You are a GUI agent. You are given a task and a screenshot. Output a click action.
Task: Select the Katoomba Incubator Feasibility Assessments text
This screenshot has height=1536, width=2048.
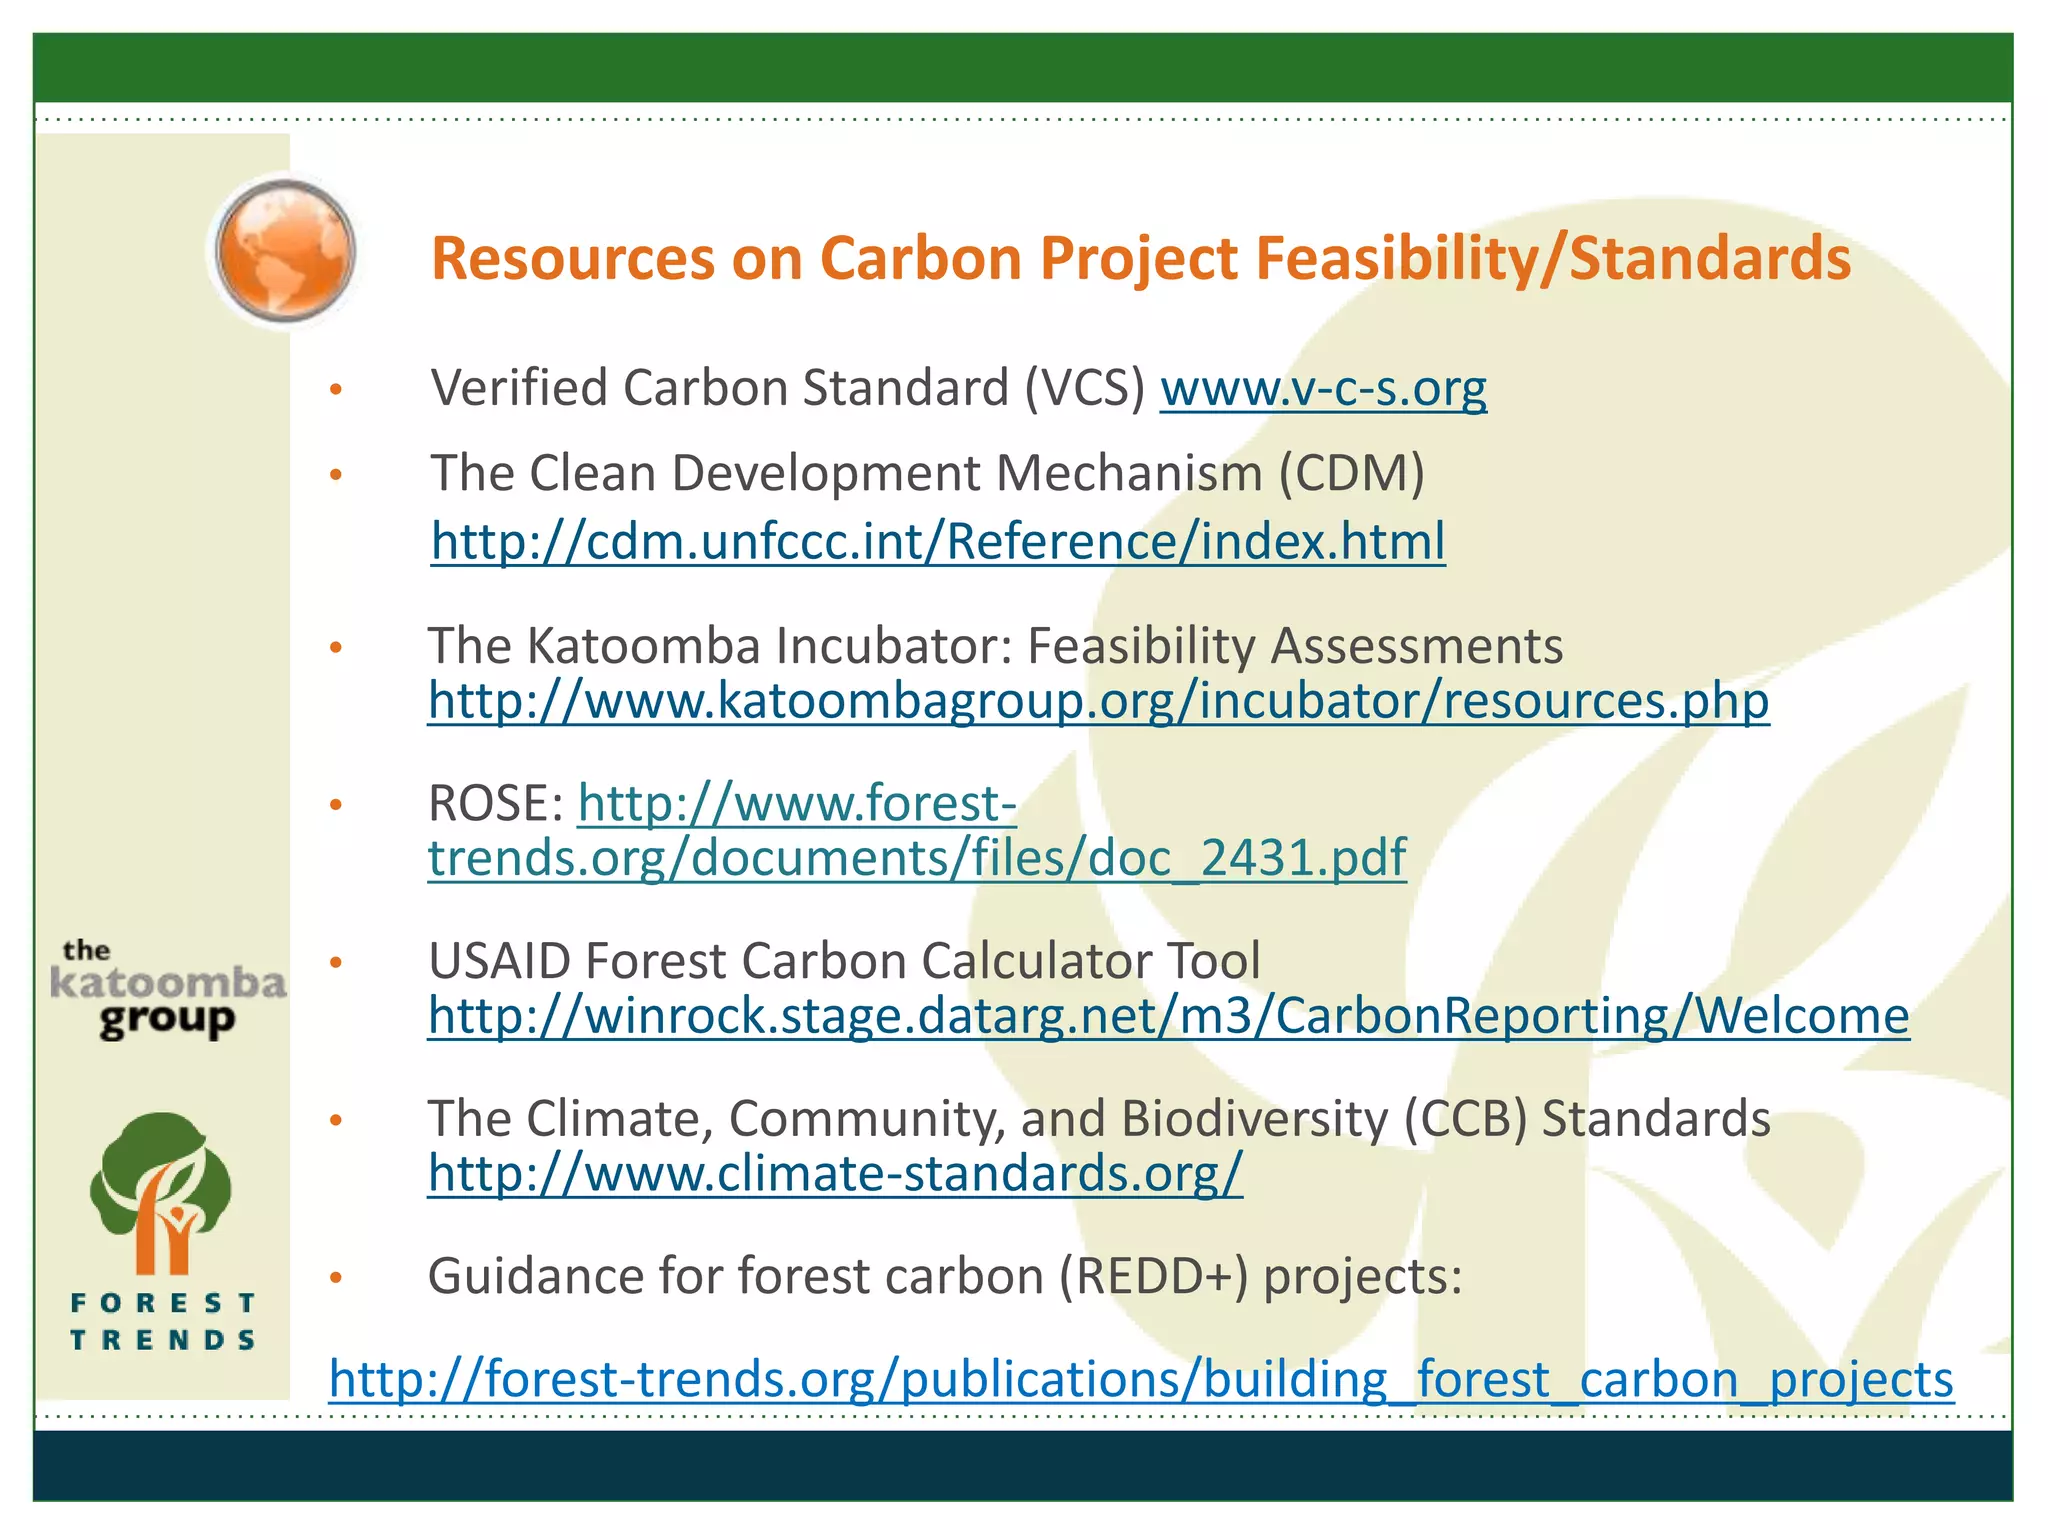point(995,646)
